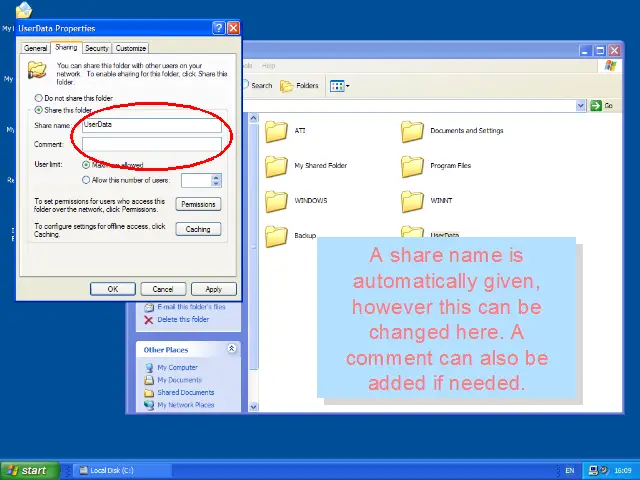Screen dimensions: 640x480
Task: Click the Share name text field
Action: (x=152, y=125)
